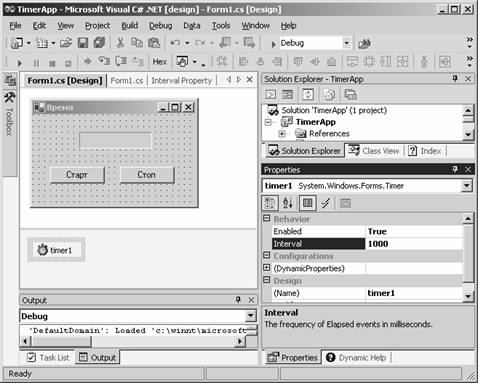Click the Paste toolbar icon
The width and height of the screenshot is (478, 383).
click(x=154, y=43)
